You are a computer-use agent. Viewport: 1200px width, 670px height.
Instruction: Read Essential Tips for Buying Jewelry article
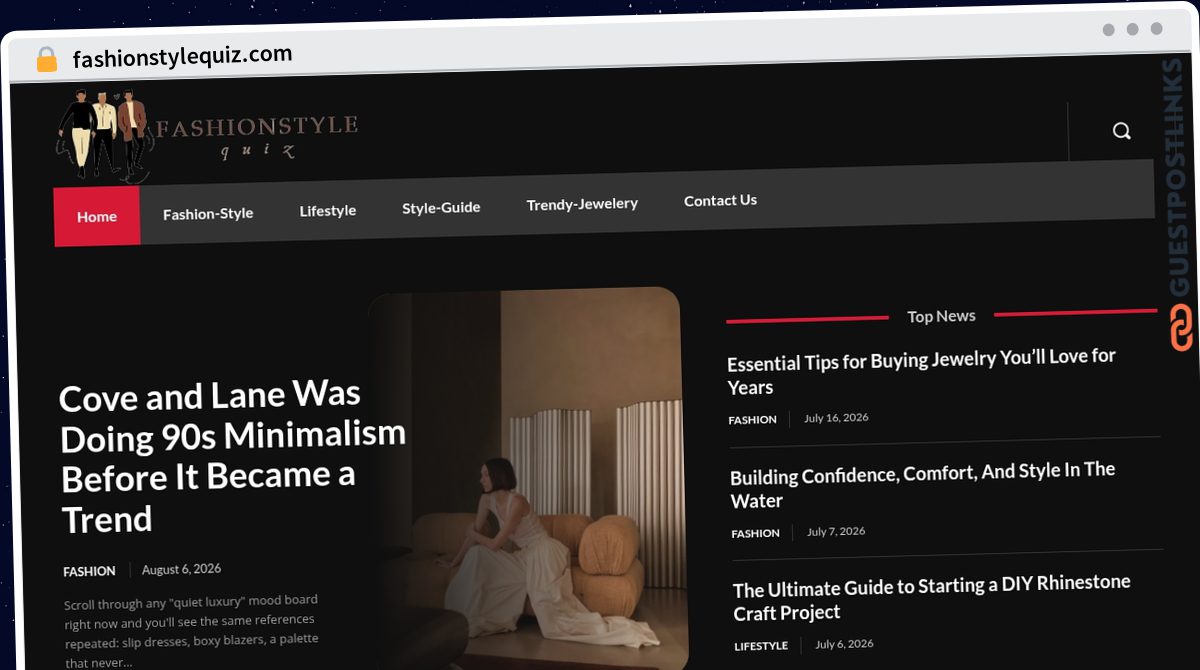click(x=921, y=371)
